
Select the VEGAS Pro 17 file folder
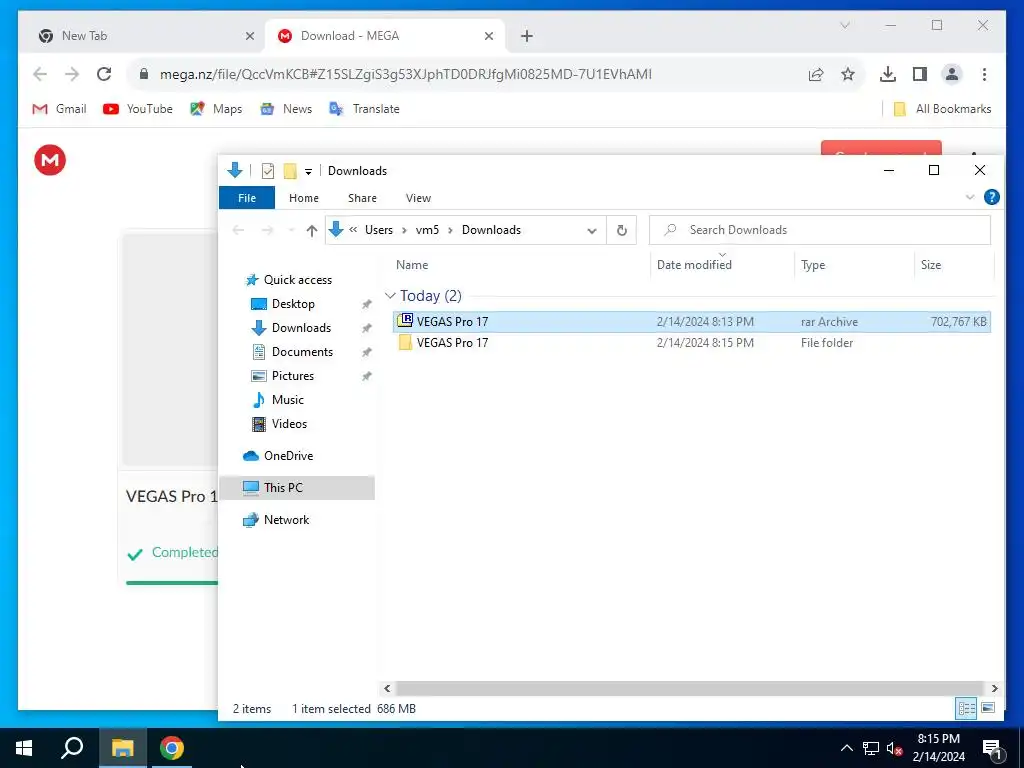click(x=692, y=343)
